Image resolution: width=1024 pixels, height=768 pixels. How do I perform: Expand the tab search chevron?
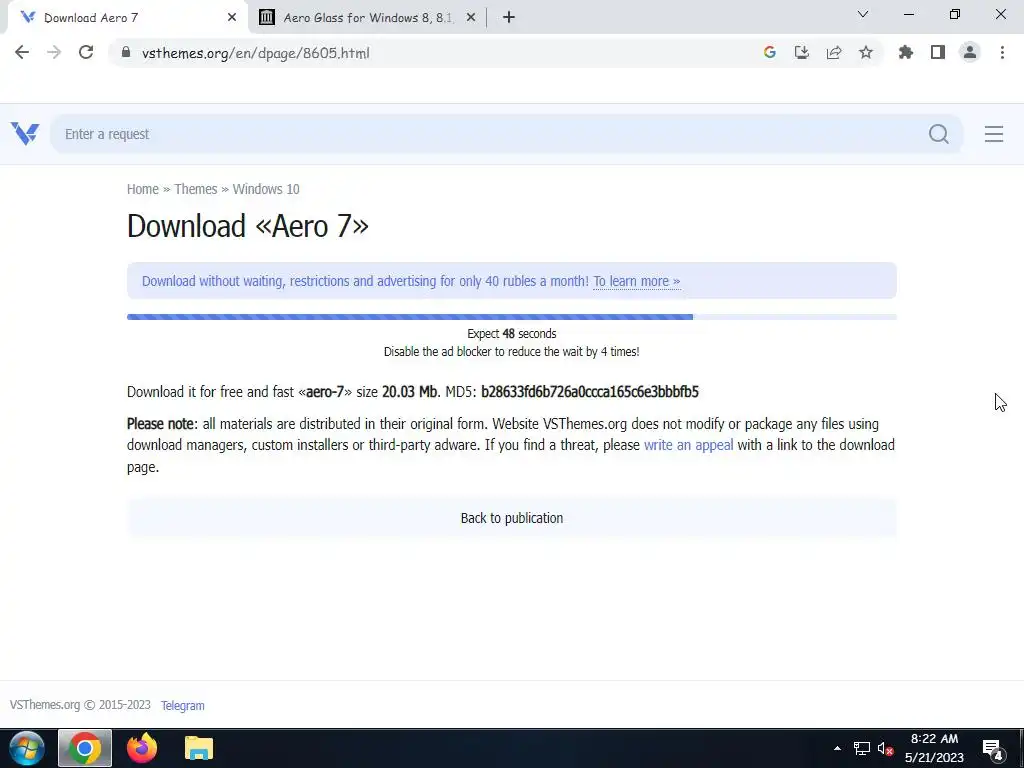click(863, 14)
